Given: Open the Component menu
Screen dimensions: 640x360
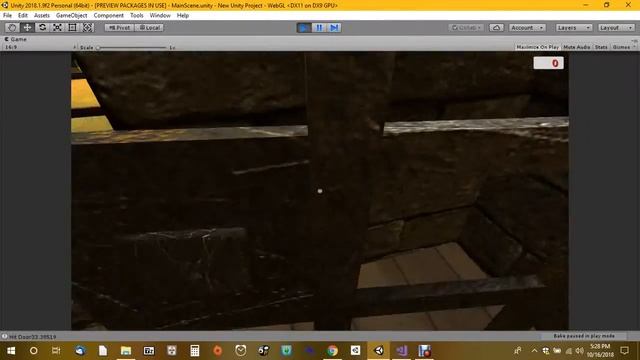Looking at the screenshot, I should pyautogui.click(x=108, y=16).
